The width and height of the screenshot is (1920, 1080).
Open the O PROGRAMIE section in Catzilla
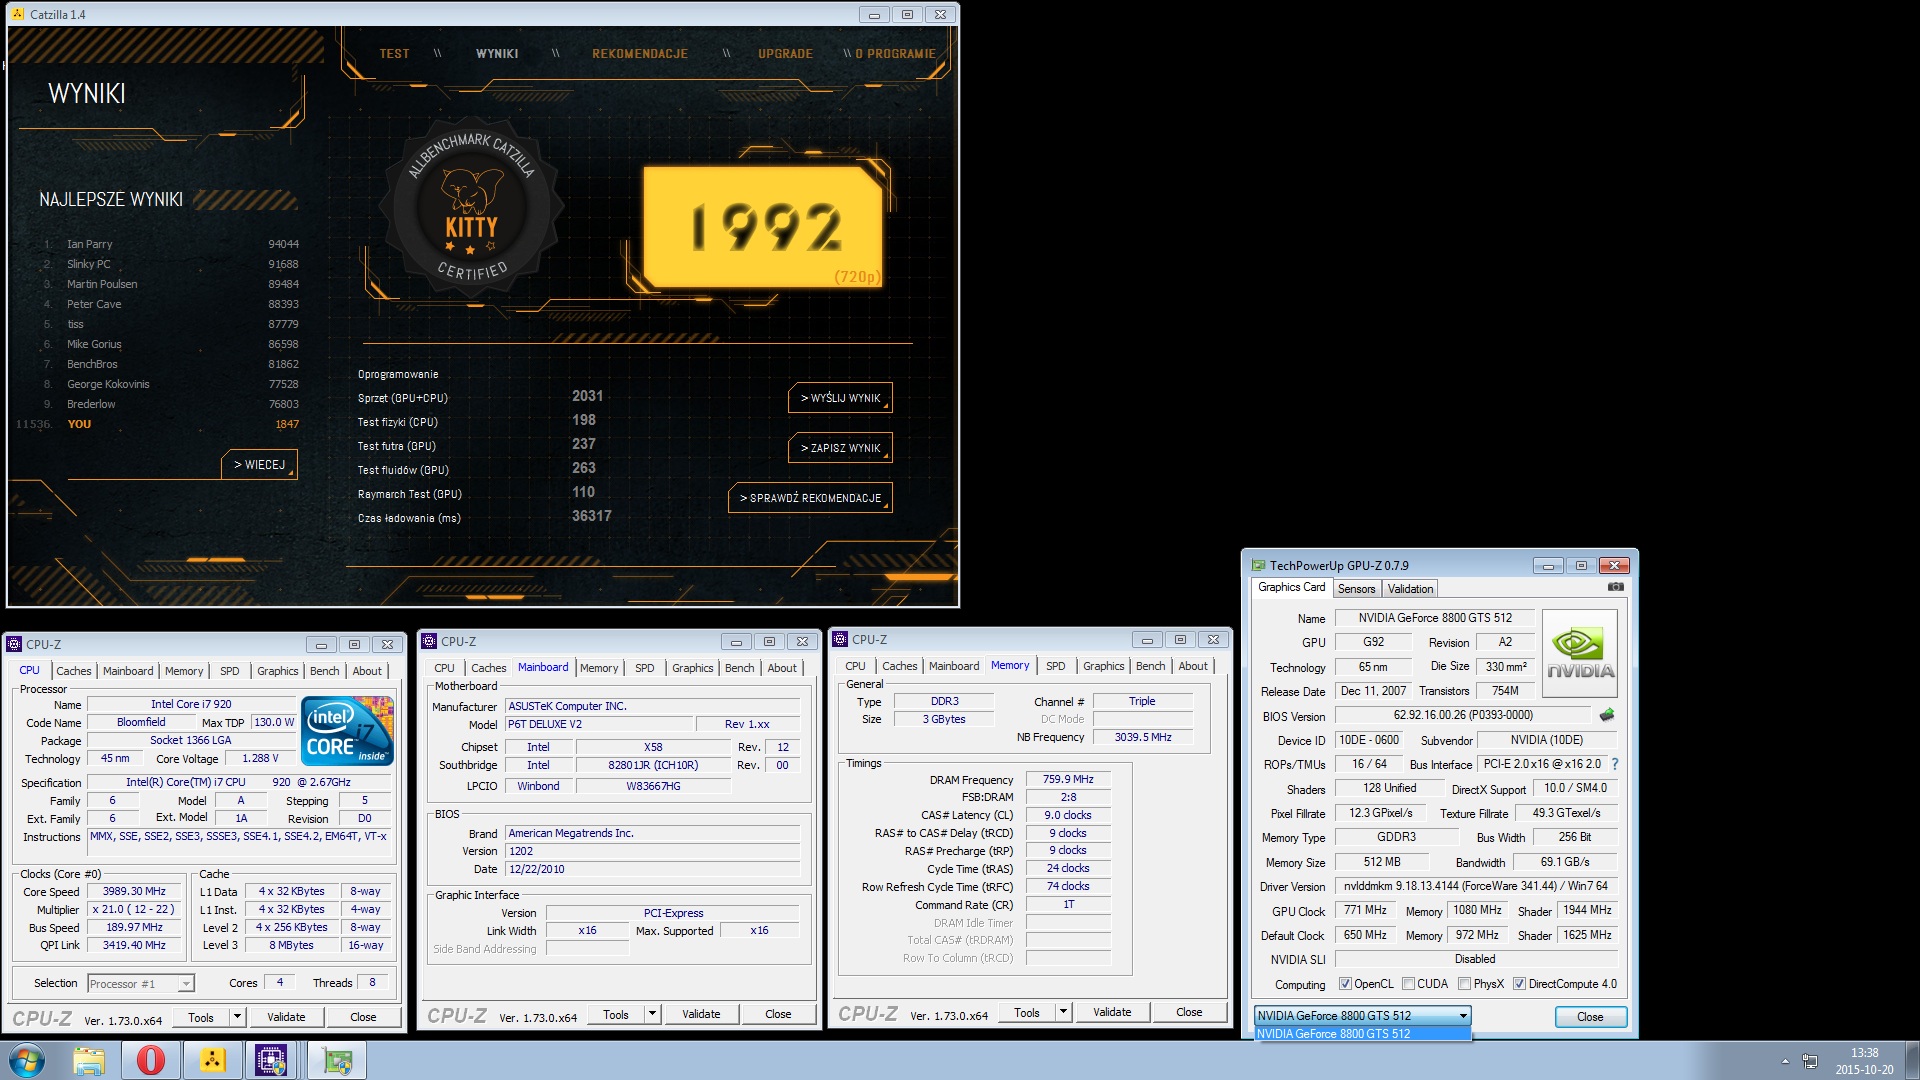(x=895, y=54)
